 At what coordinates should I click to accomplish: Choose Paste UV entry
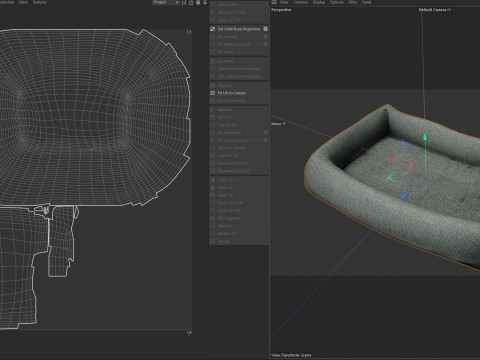pos(239,188)
